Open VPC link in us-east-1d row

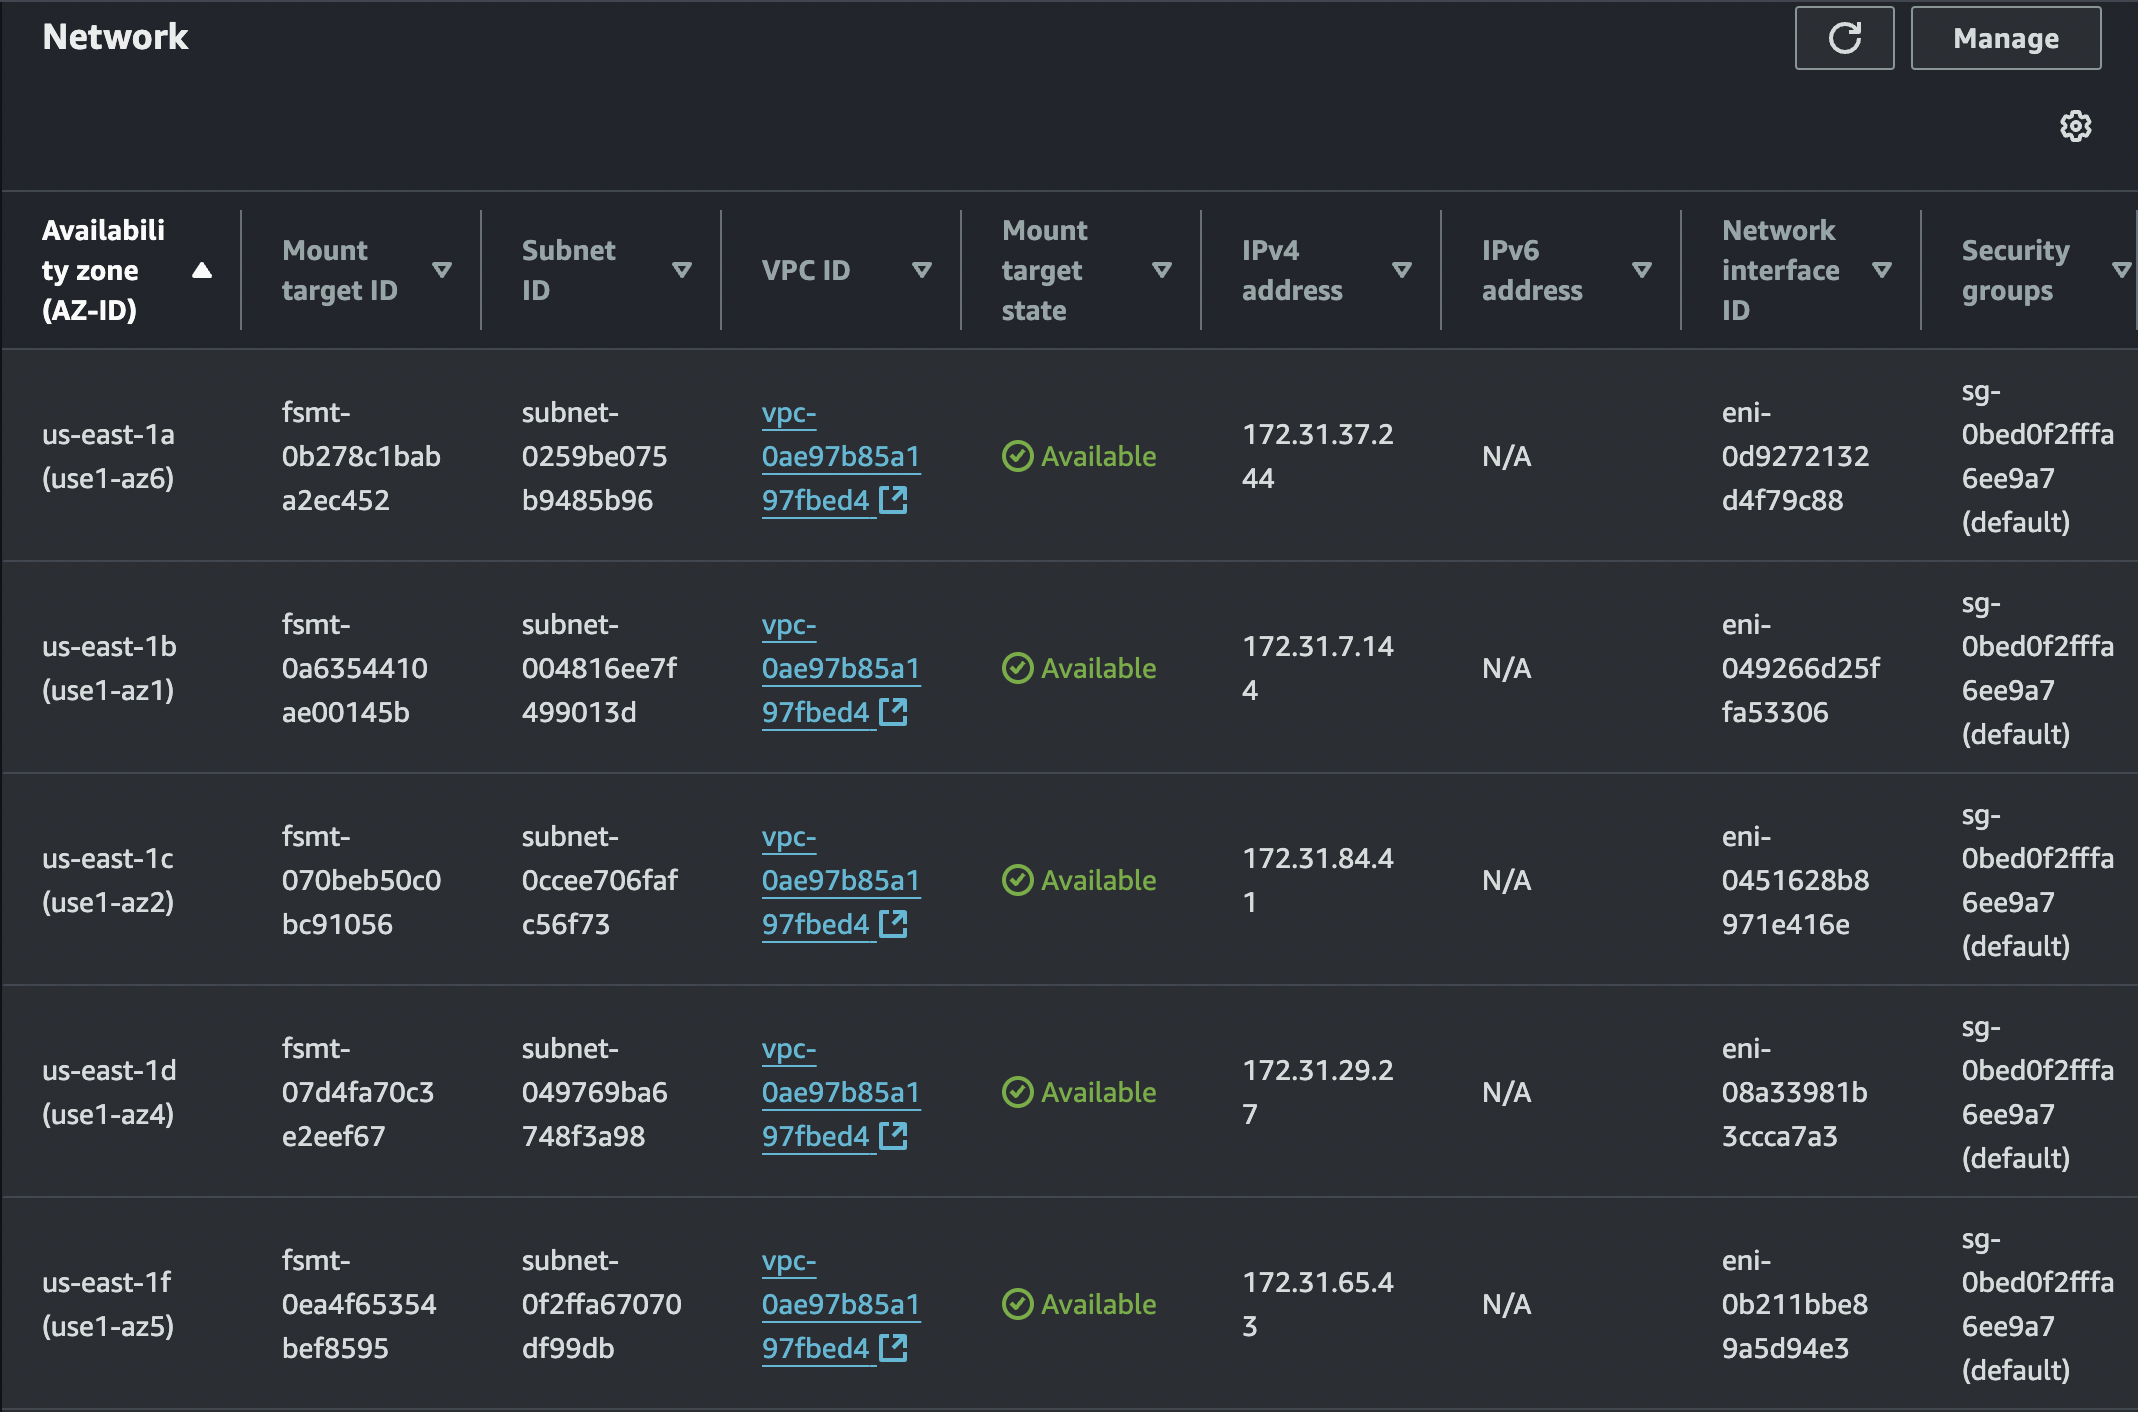(x=838, y=1093)
